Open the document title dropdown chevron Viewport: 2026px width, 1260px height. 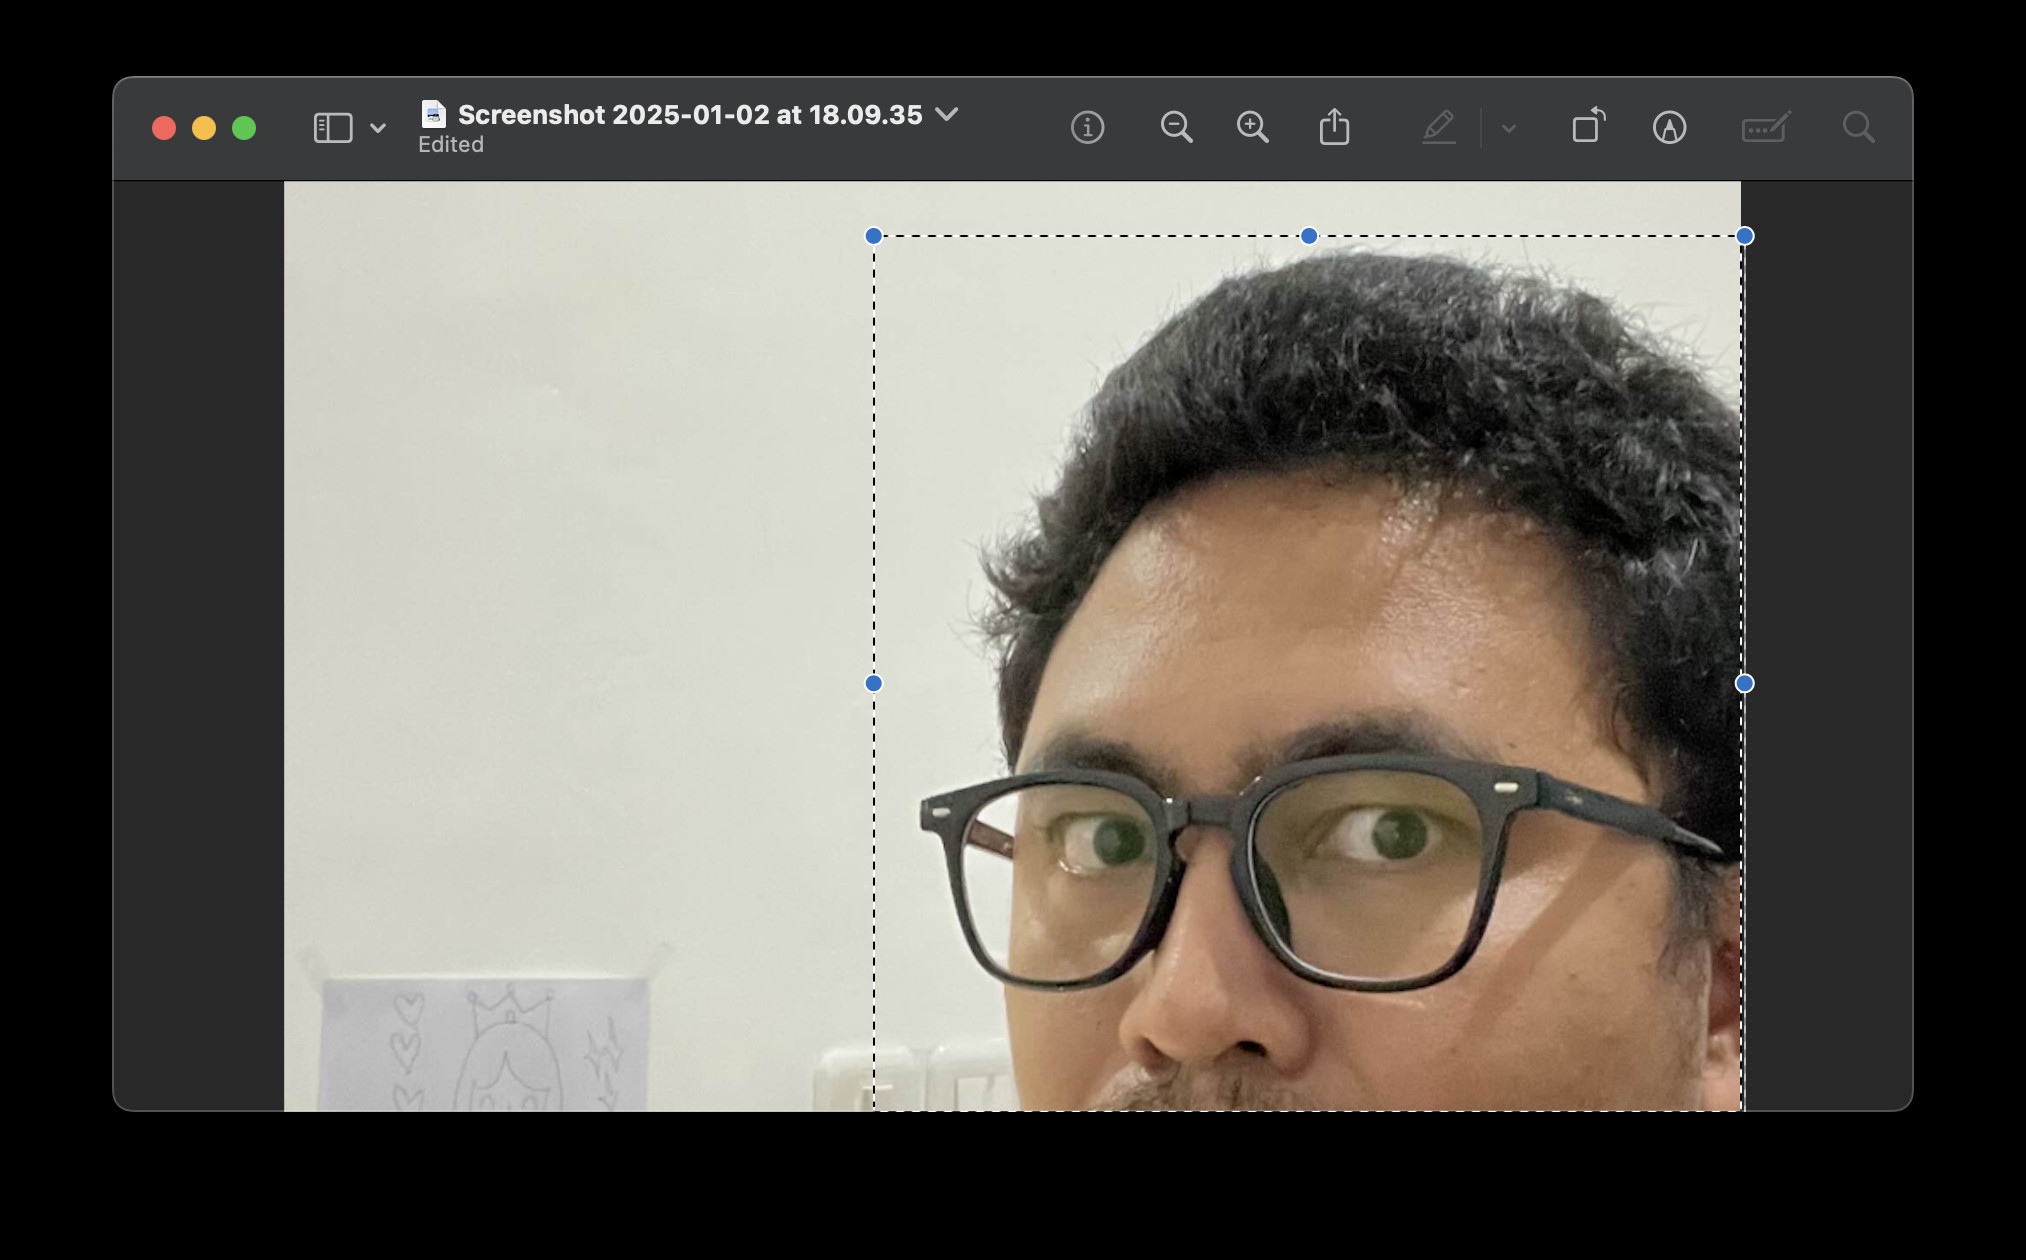coord(946,114)
